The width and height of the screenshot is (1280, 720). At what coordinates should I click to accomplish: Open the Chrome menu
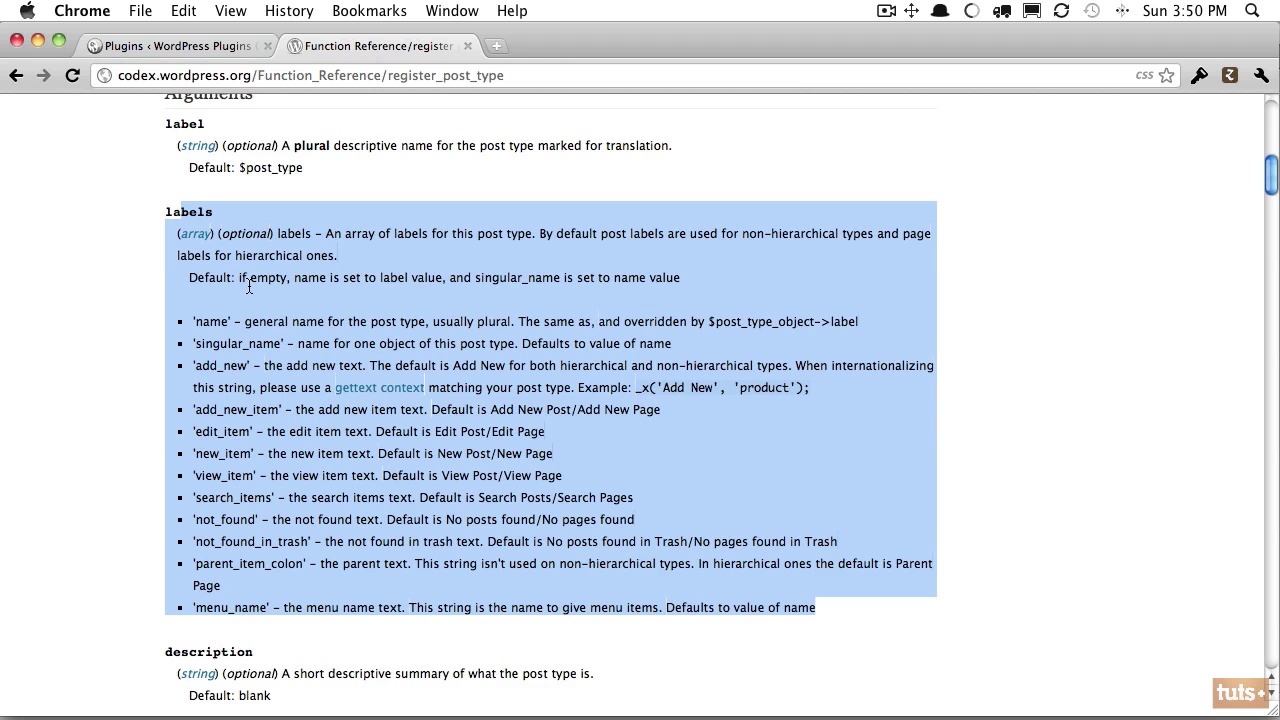click(x=82, y=11)
